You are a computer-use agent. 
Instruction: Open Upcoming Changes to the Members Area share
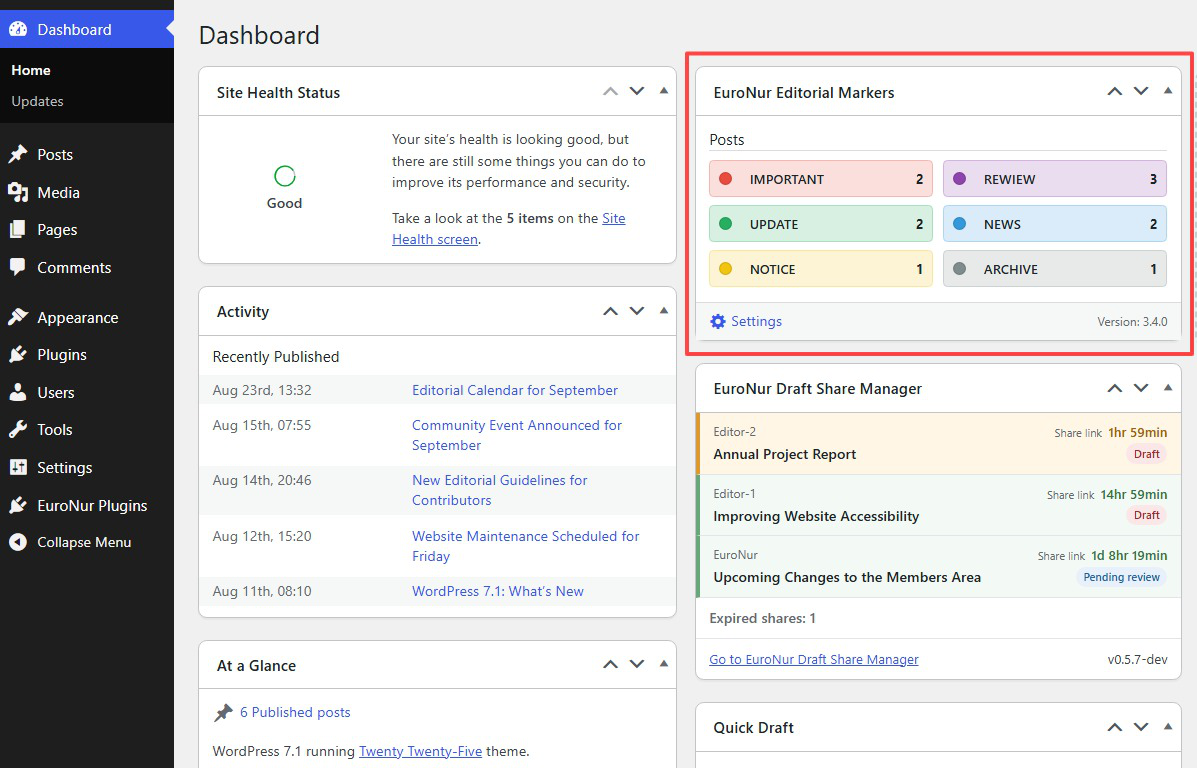[x=847, y=577]
